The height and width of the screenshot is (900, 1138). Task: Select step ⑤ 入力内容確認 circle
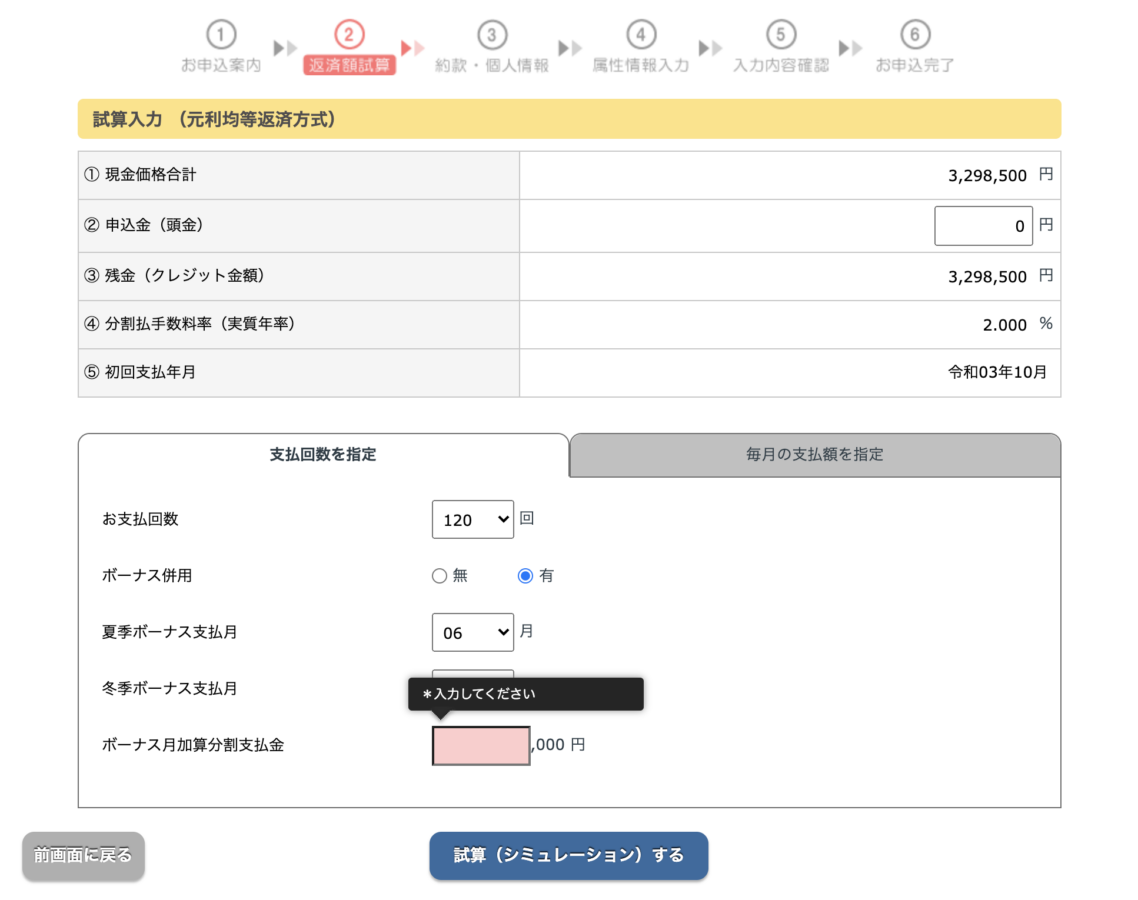click(781, 34)
